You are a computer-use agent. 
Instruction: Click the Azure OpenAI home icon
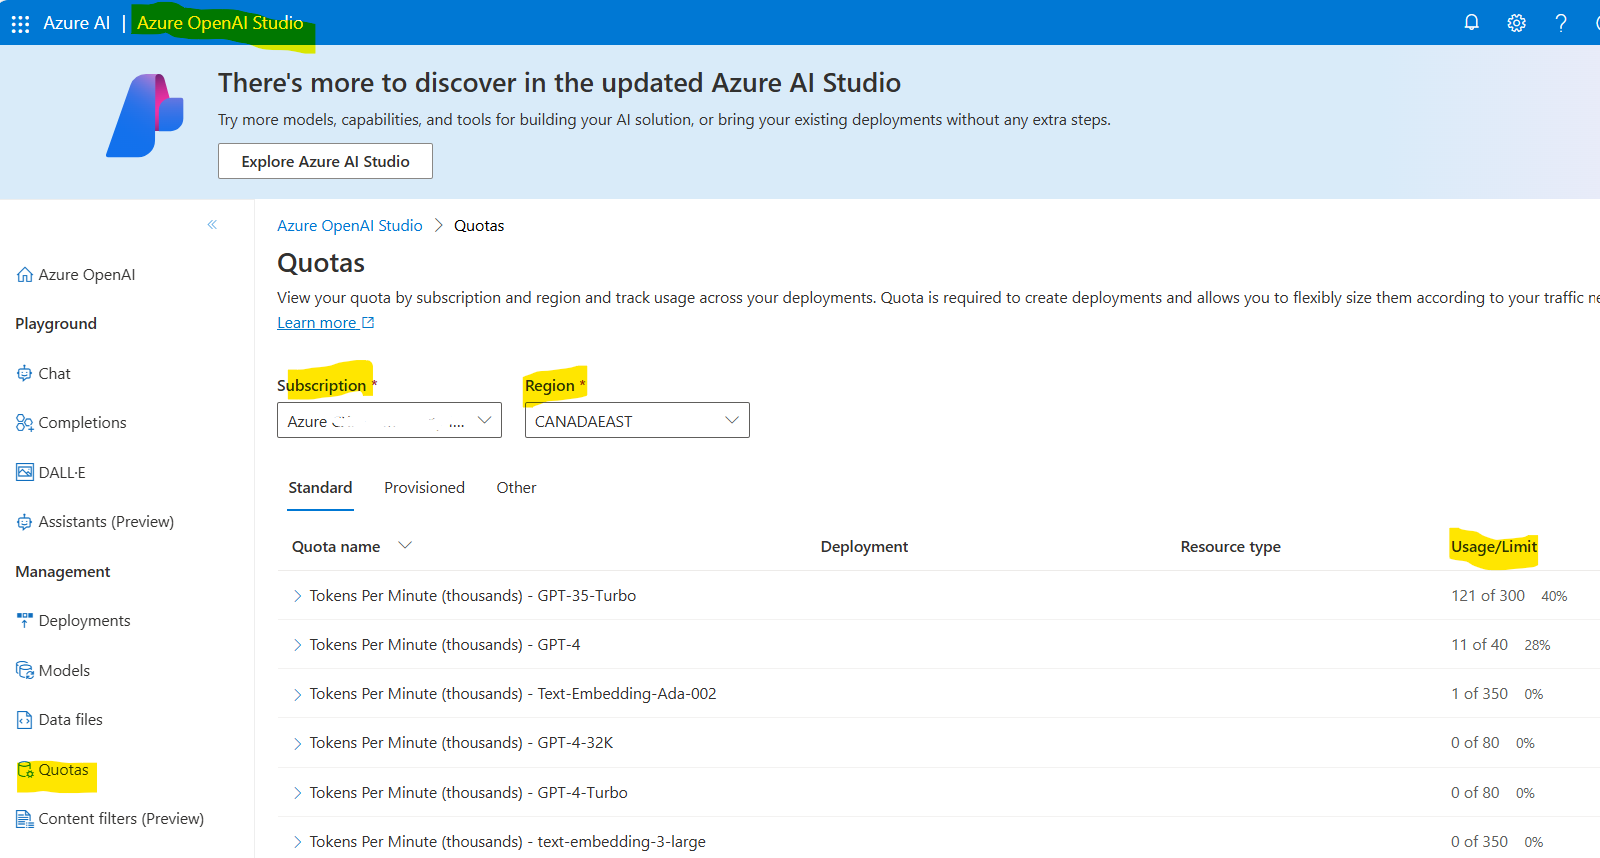coord(24,274)
